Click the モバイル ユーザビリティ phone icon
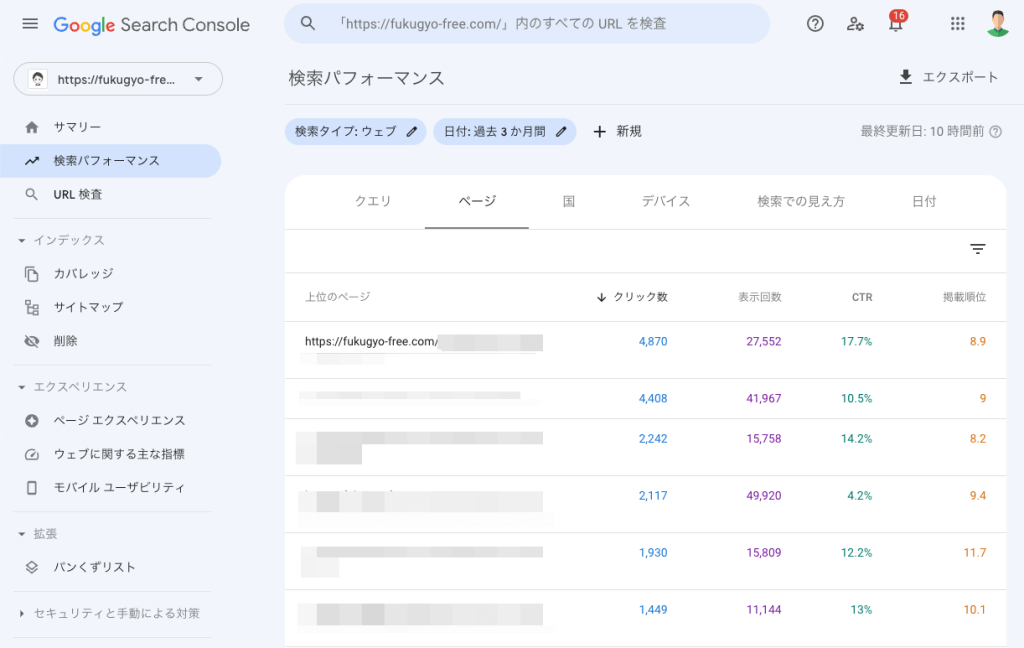Viewport: 1024px width, 648px height. (31, 488)
